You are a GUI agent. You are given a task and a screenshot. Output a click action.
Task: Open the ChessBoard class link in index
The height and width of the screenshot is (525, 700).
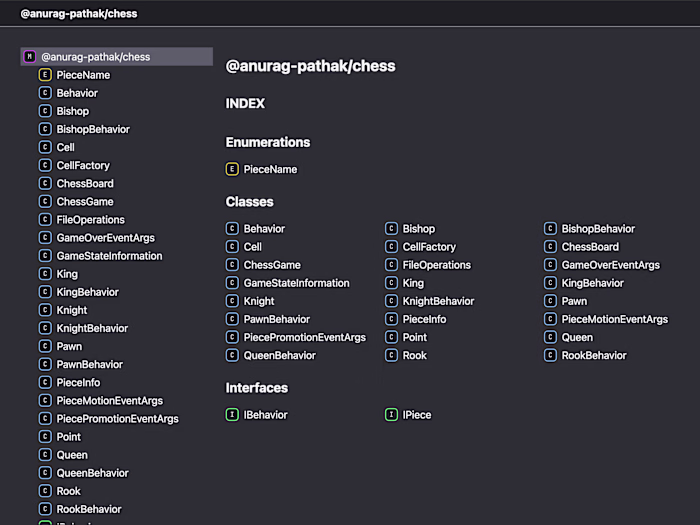pyautogui.click(x=590, y=247)
